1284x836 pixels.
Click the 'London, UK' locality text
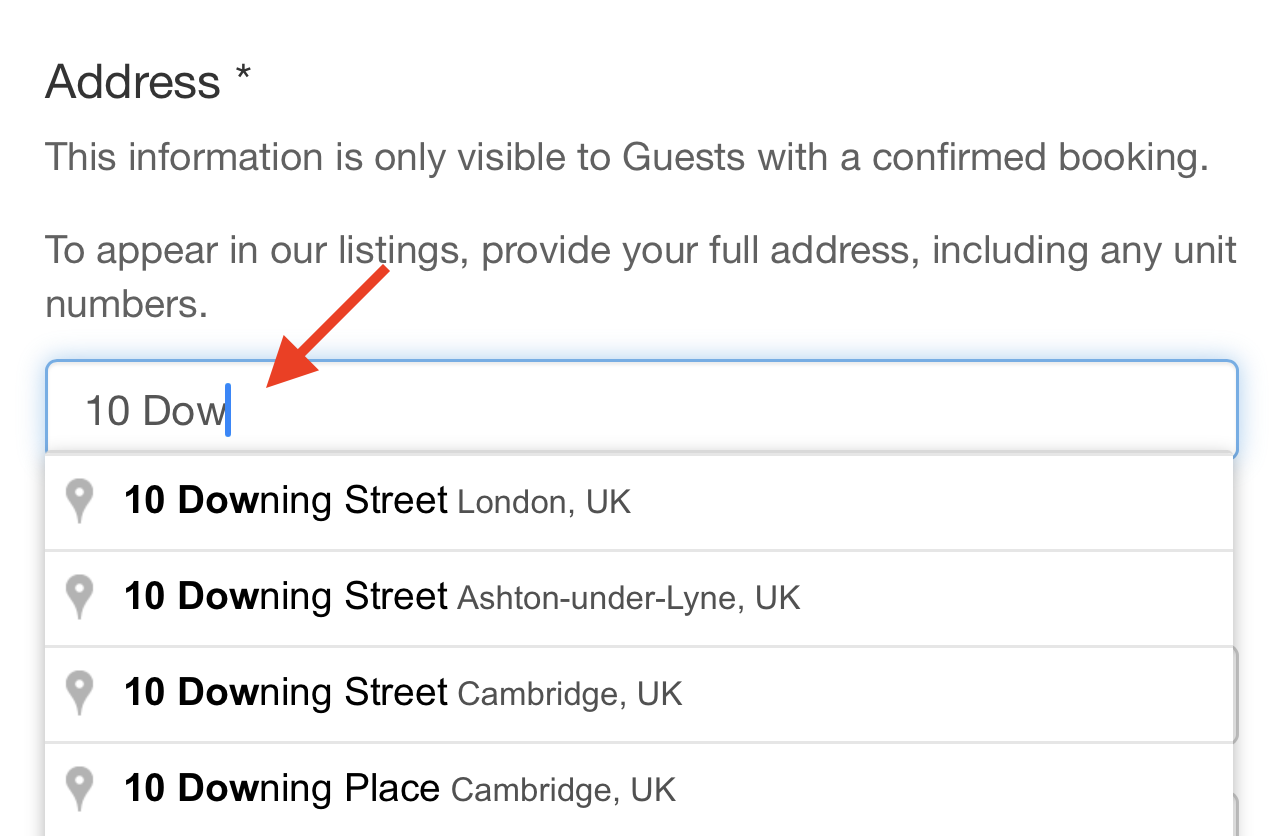(x=544, y=502)
